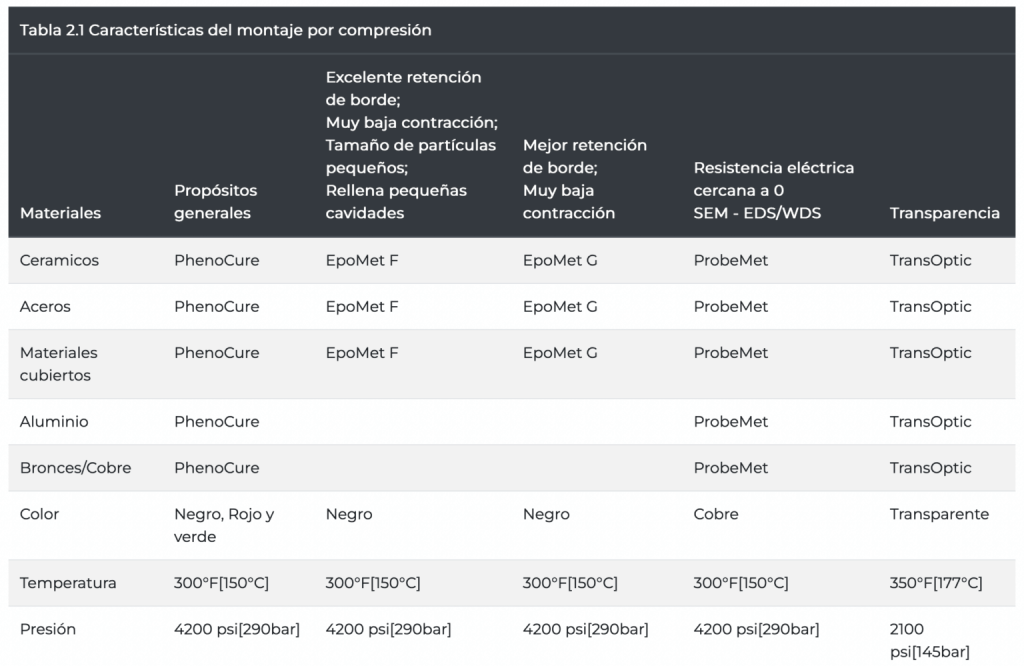Click the 'Presión' row label
Viewport: 1024px width, 666px height.
(x=48, y=629)
